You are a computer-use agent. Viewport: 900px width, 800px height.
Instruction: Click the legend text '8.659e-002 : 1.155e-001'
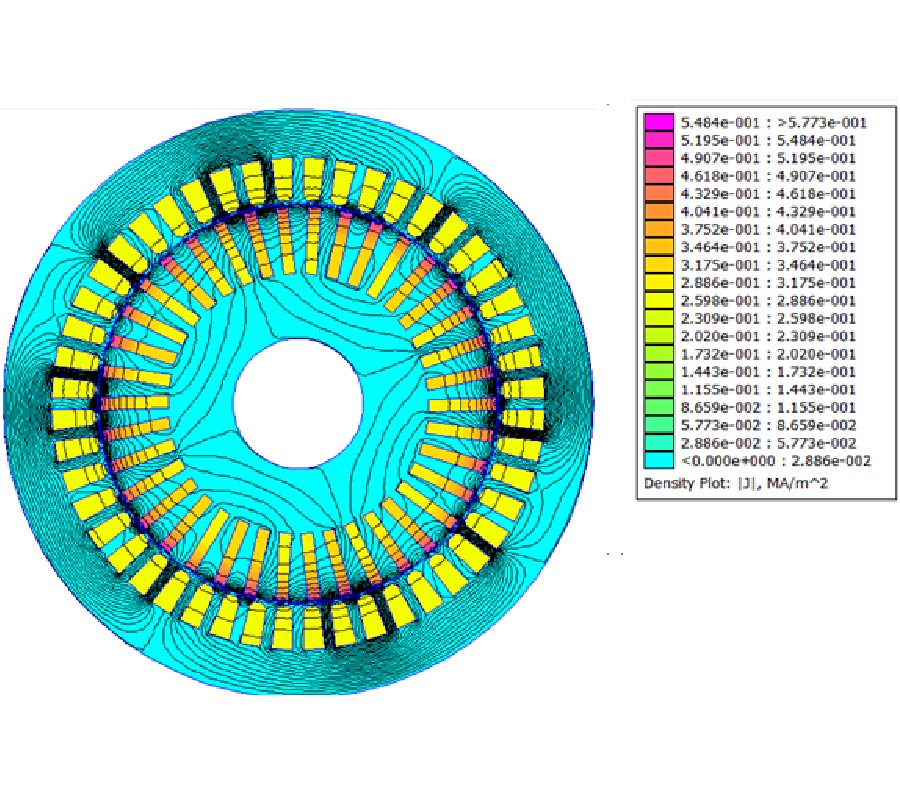click(x=767, y=408)
